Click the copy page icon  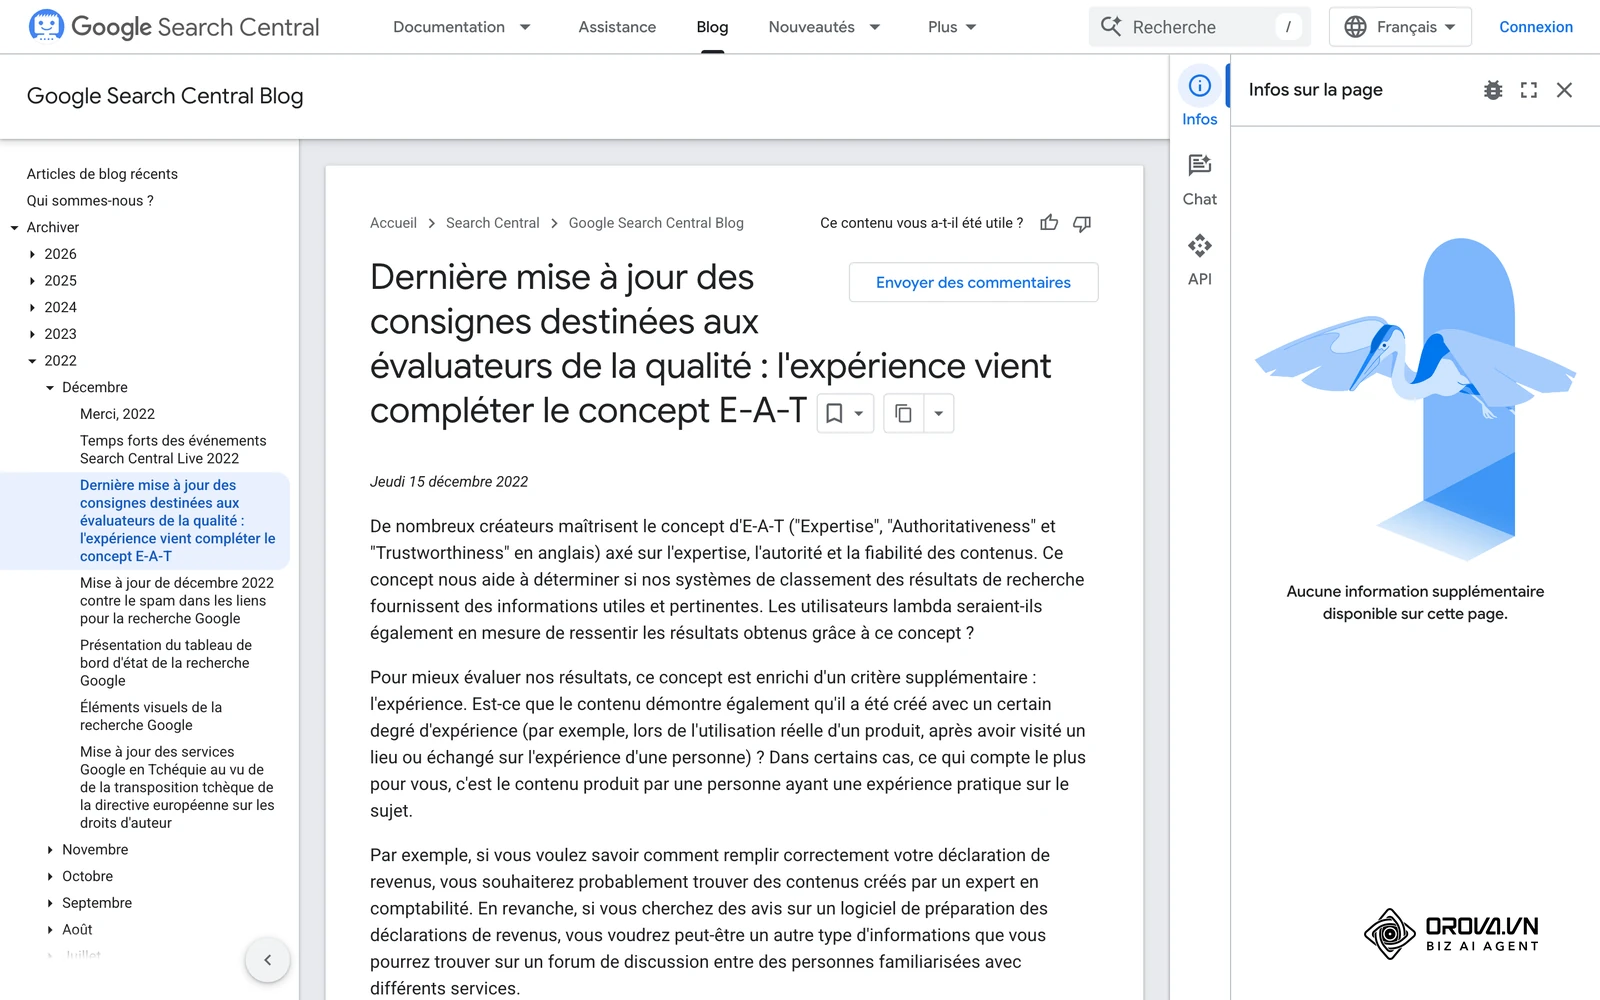pos(903,413)
